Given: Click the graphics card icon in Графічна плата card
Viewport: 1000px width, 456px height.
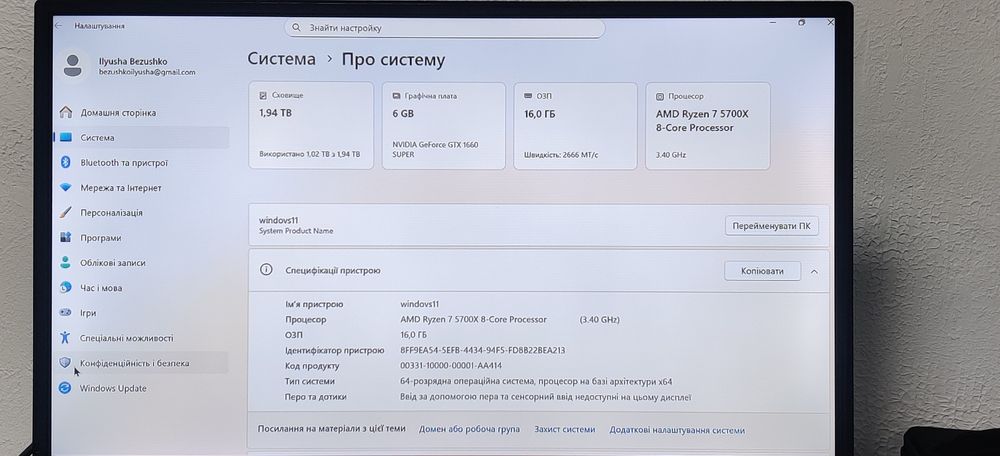Looking at the screenshot, I should click(396, 96).
